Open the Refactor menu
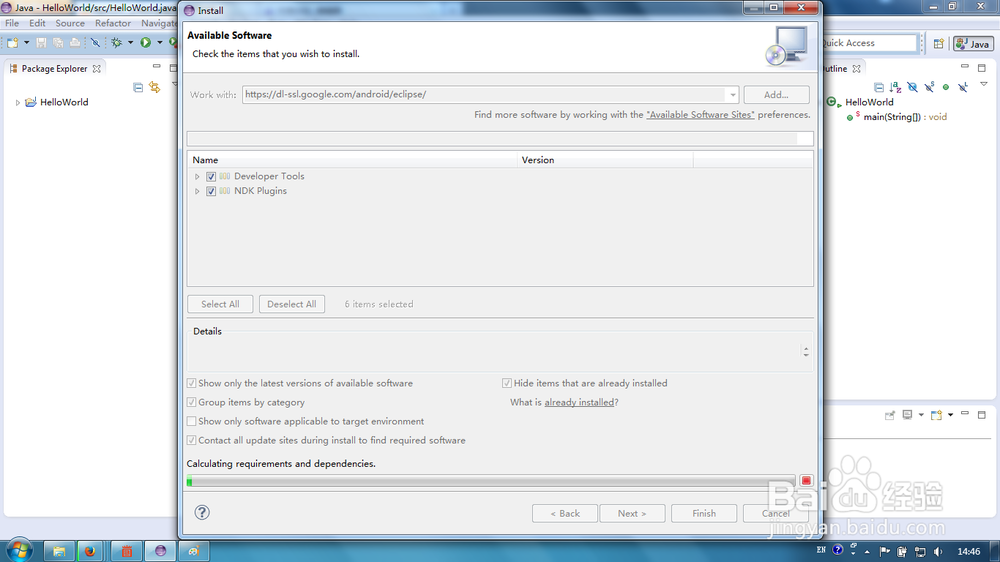Image resolution: width=1000 pixels, height=562 pixels. coord(113,23)
